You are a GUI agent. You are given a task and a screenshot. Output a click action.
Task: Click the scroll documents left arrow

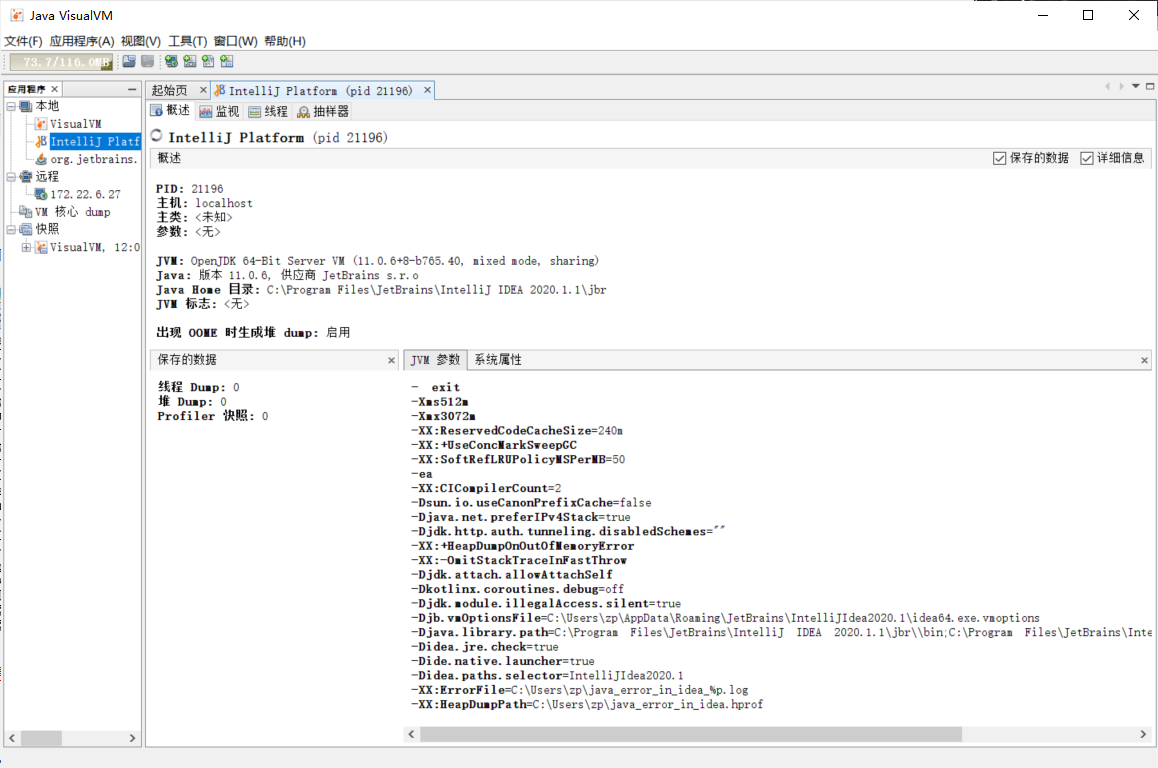[x=1107, y=86]
